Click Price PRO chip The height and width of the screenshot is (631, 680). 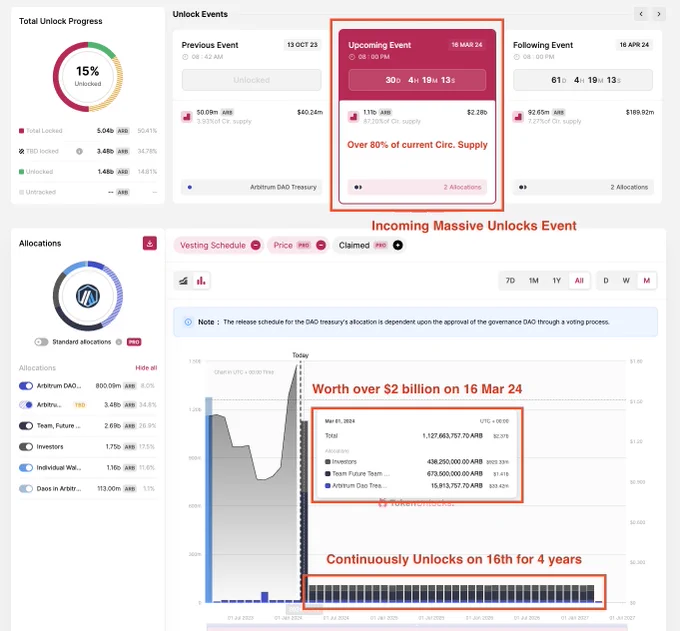[298, 245]
